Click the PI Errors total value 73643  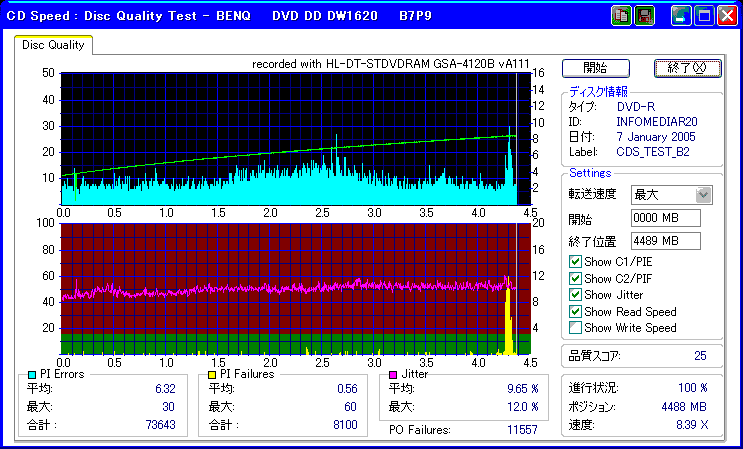pyautogui.click(x=161, y=424)
